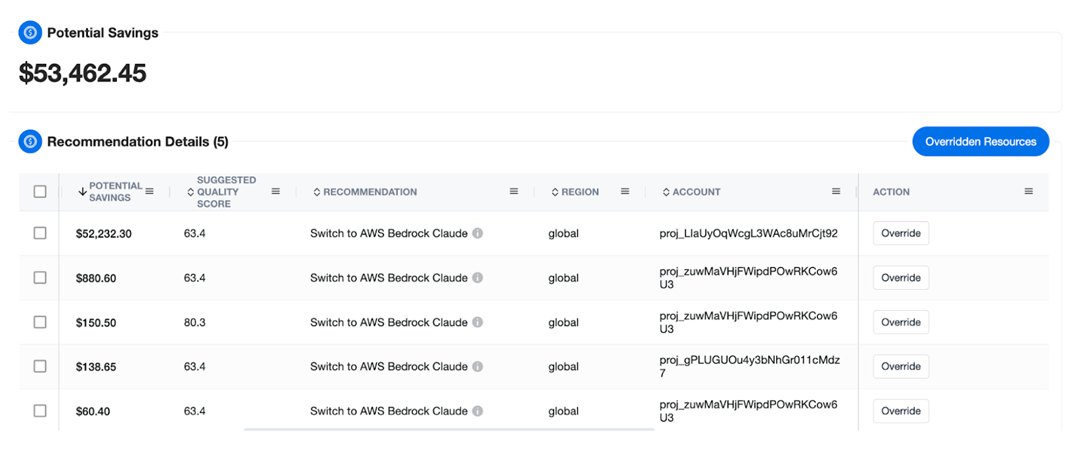Screen dimensions: 1084x452
Task: Open Recommendation column menu icon
Action: [x=514, y=191]
